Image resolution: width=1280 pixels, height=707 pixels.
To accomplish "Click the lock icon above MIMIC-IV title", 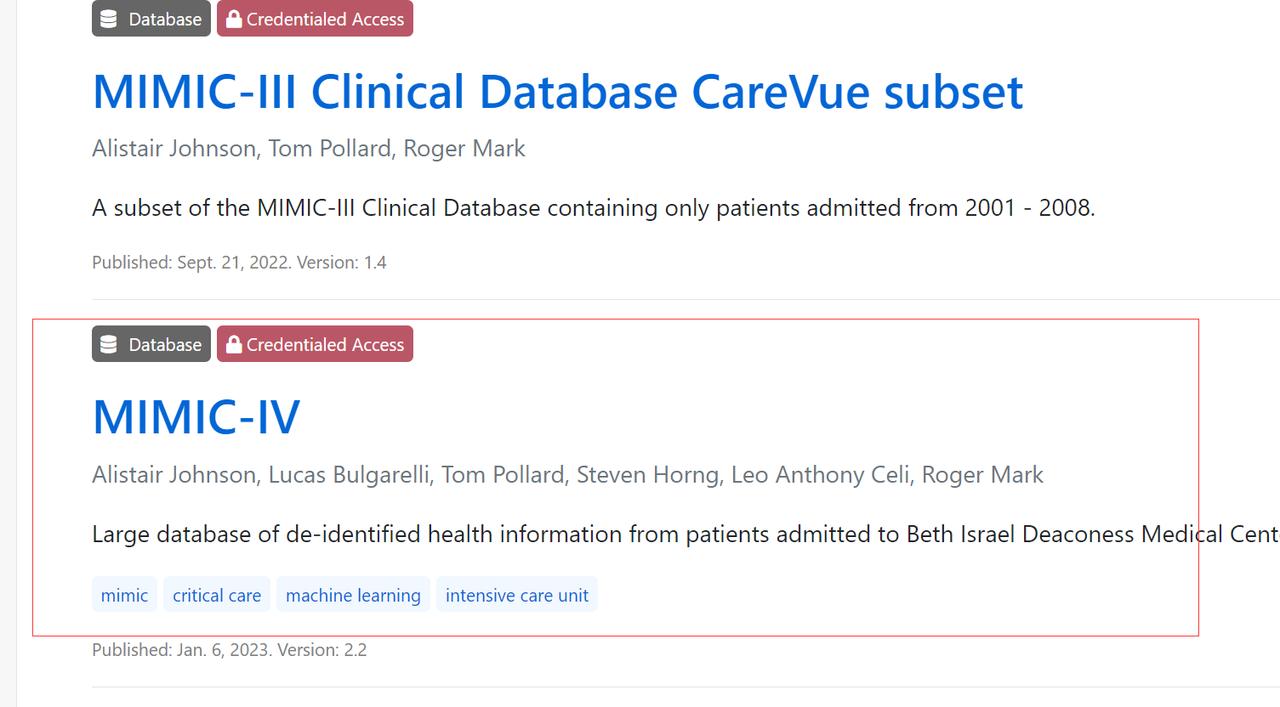I will tap(234, 345).
